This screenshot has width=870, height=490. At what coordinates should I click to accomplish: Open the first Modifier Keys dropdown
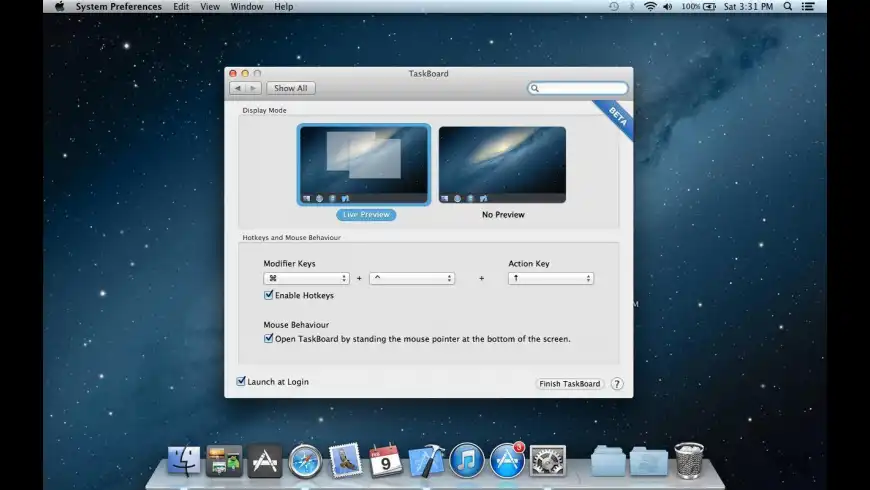(306, 278)
